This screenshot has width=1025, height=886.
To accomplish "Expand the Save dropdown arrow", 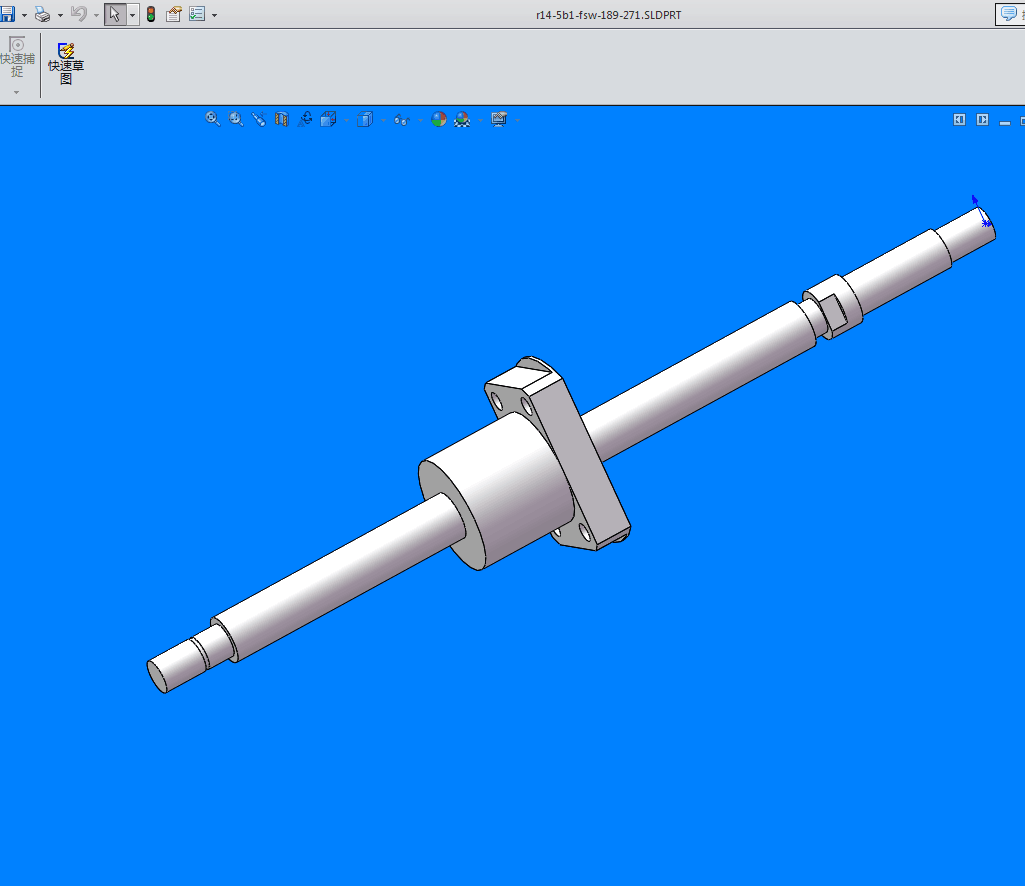I will pyautogui.click(x=24, y=14).
